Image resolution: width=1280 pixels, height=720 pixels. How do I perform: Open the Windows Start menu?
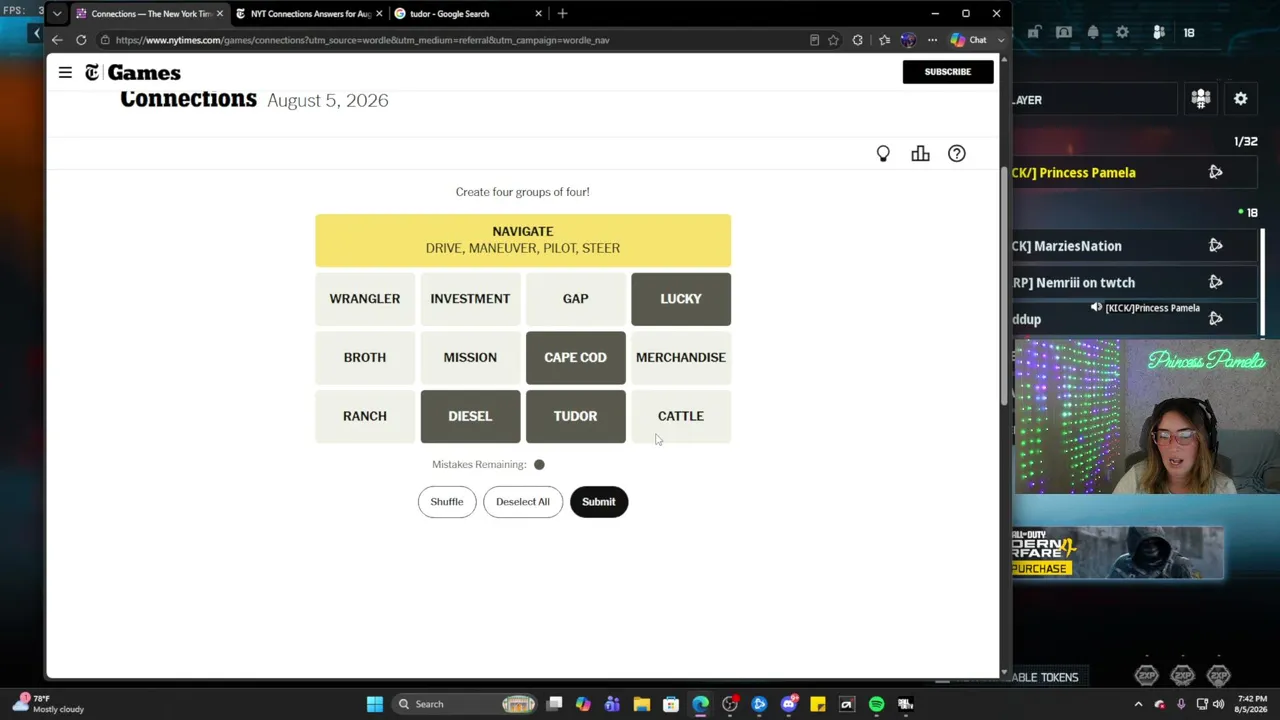(375, 704)
